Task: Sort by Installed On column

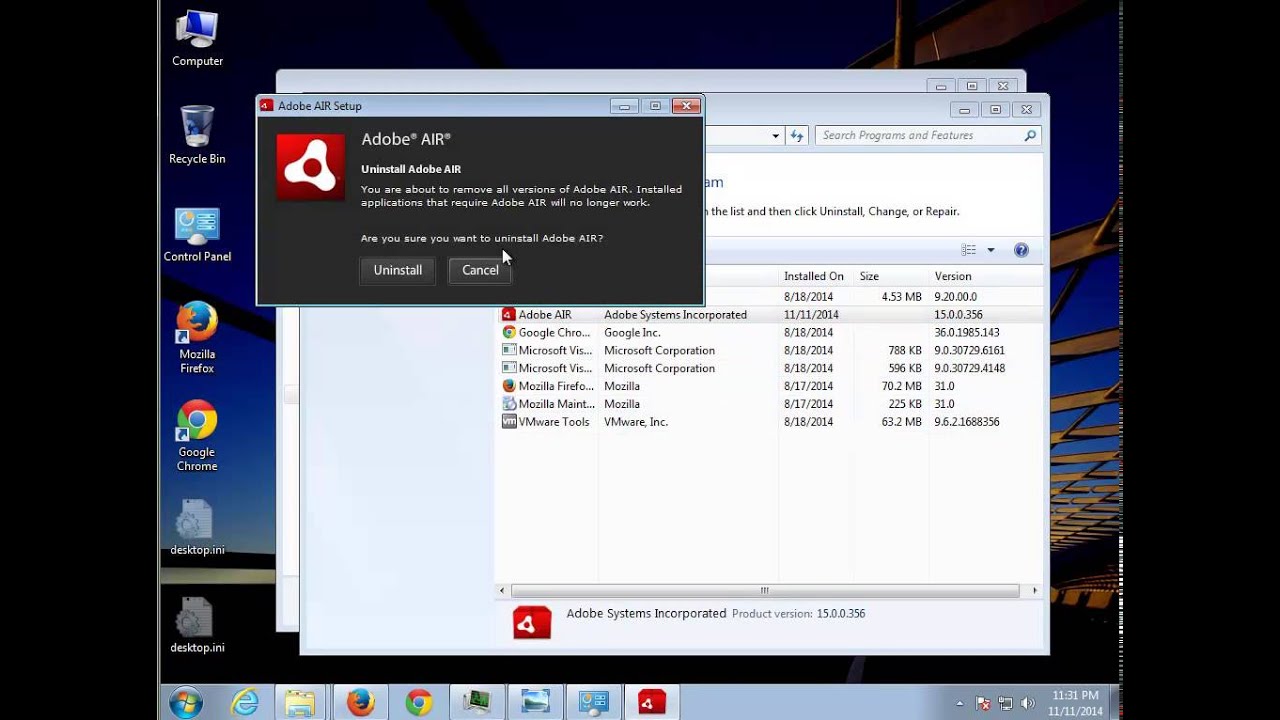Action: point(816,276)
